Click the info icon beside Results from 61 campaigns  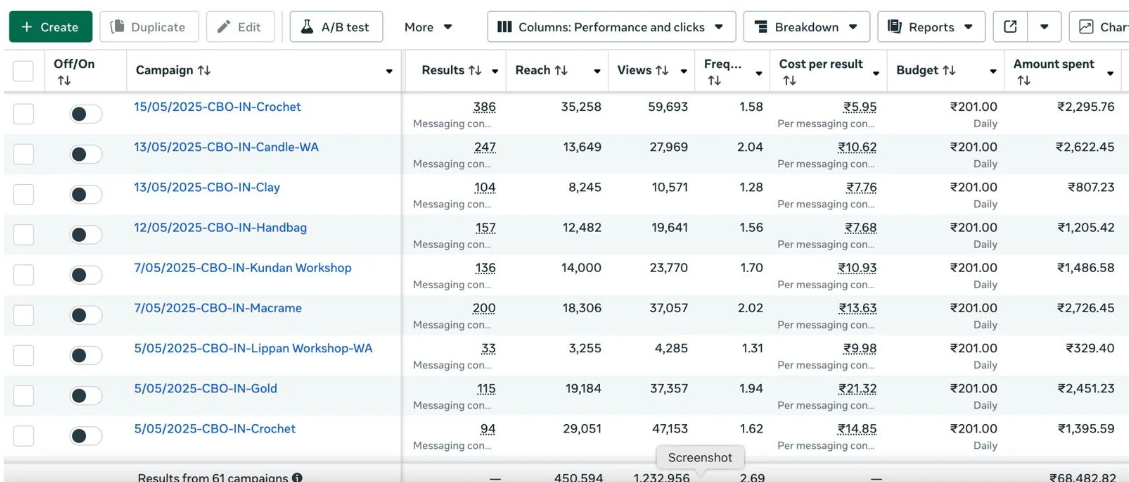click(x=297, y=478)
